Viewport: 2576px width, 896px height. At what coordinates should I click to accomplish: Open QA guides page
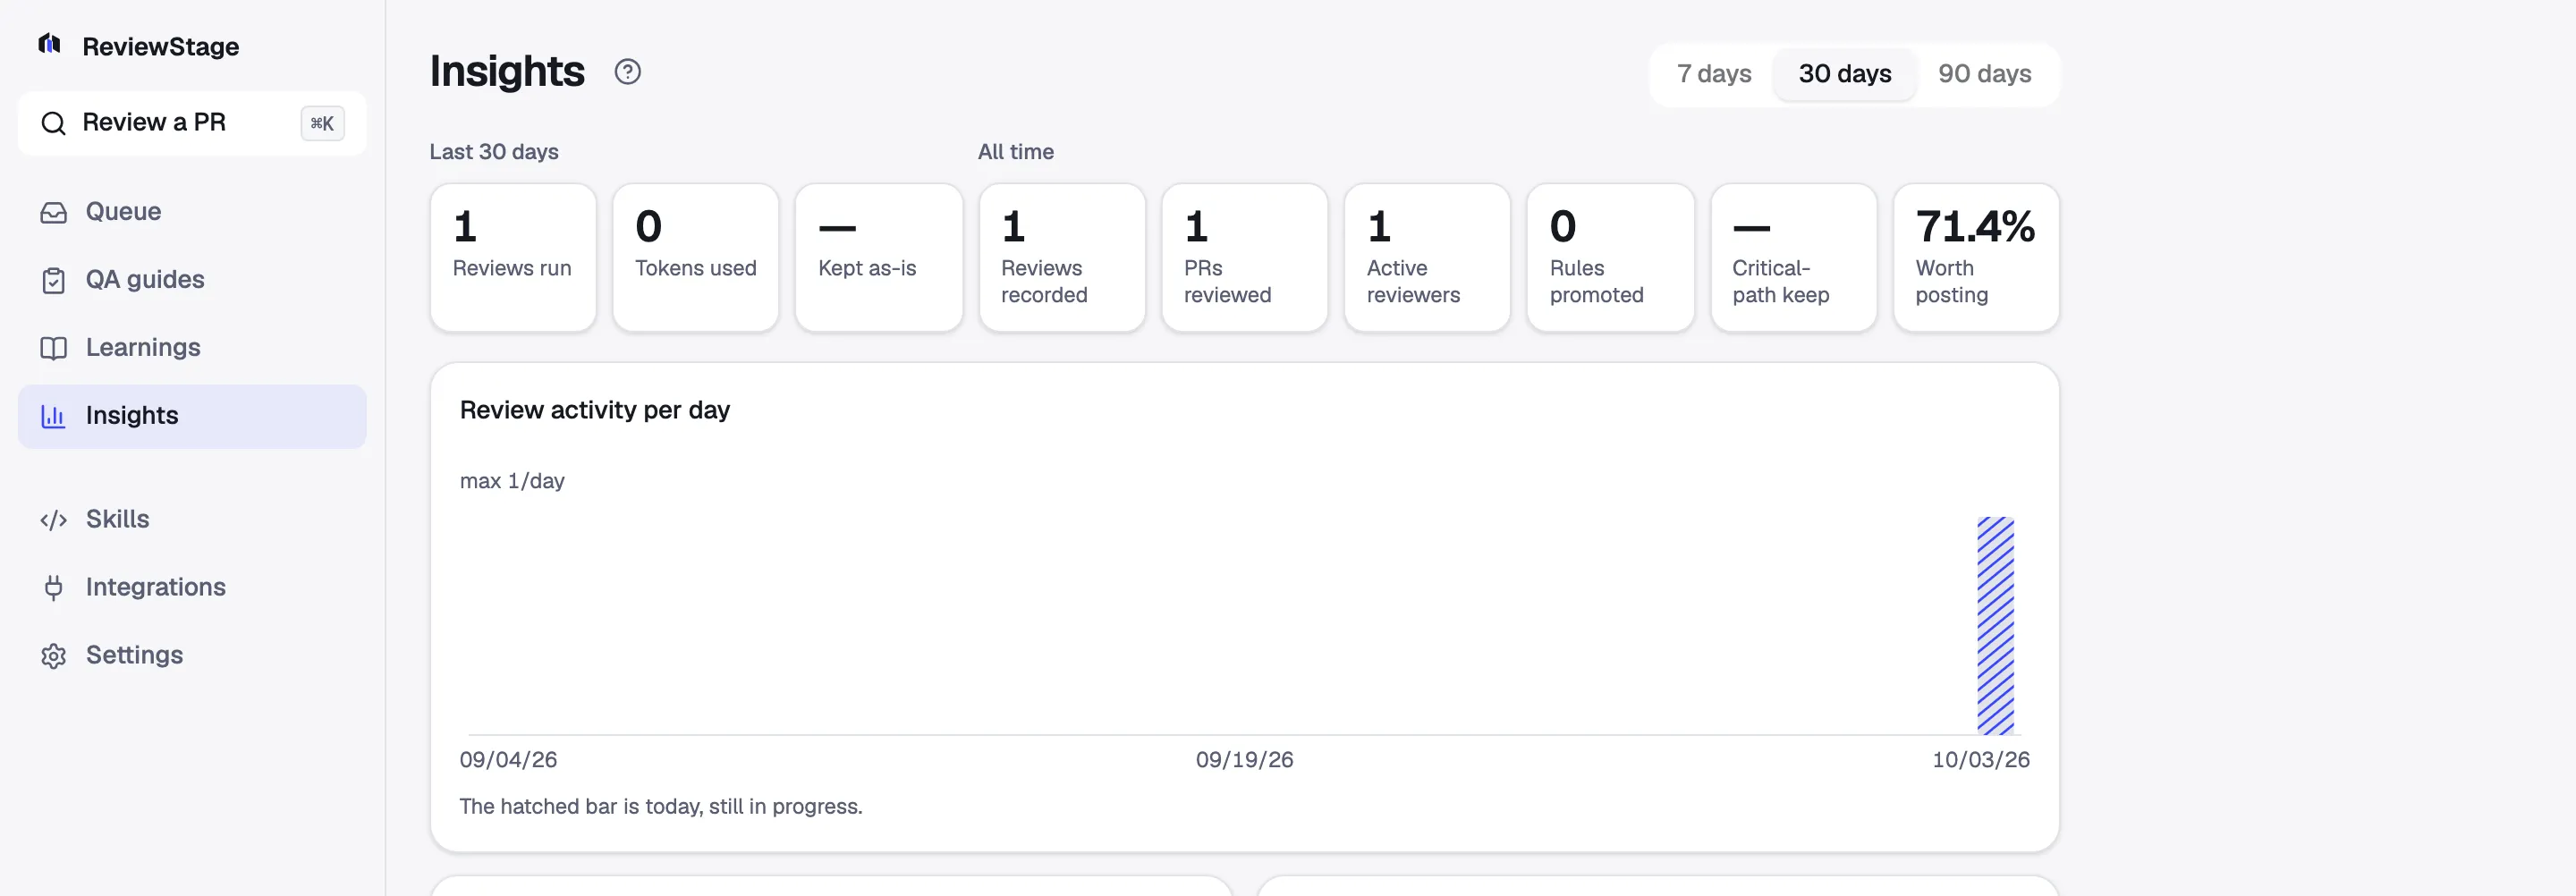pyautogui.click(x=192, y=280)
